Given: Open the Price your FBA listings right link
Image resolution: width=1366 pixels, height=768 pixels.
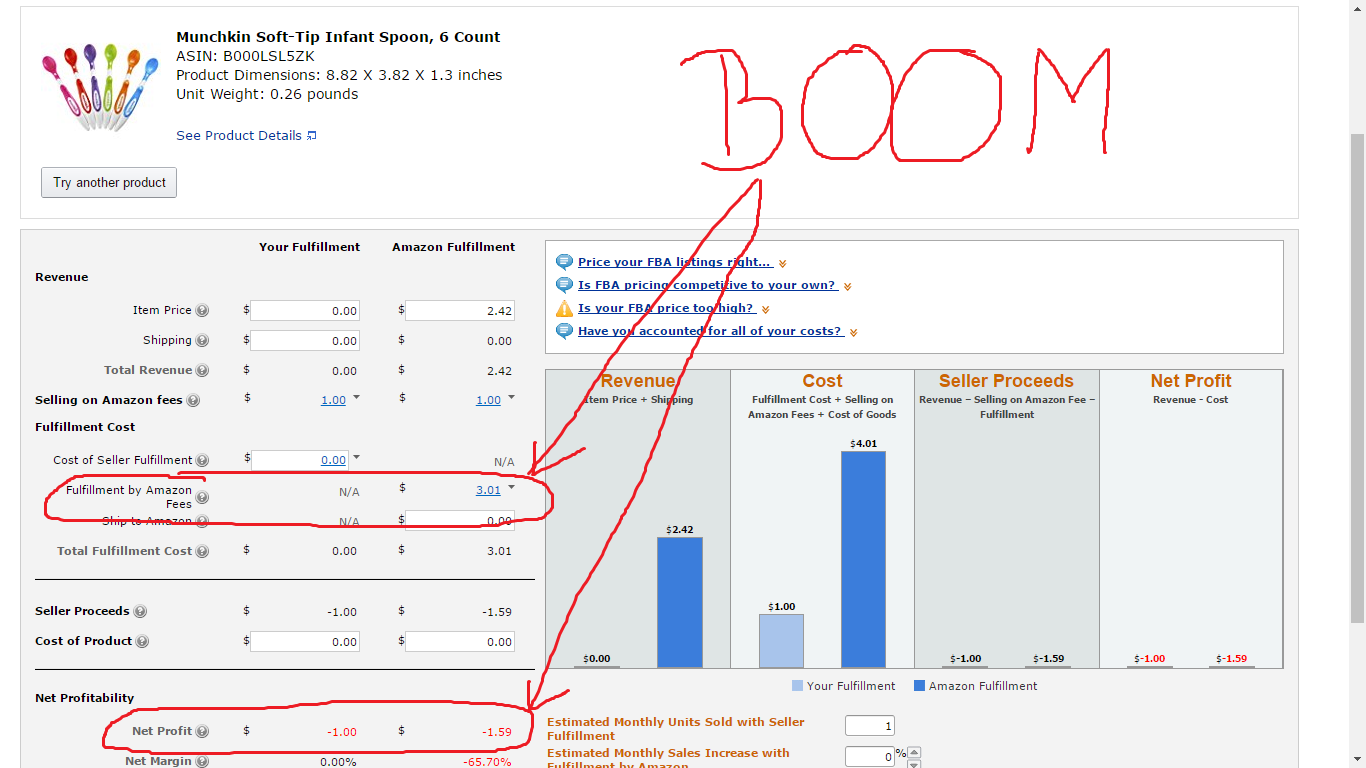Looking at the screenshot, I should (x=674, y=262).
